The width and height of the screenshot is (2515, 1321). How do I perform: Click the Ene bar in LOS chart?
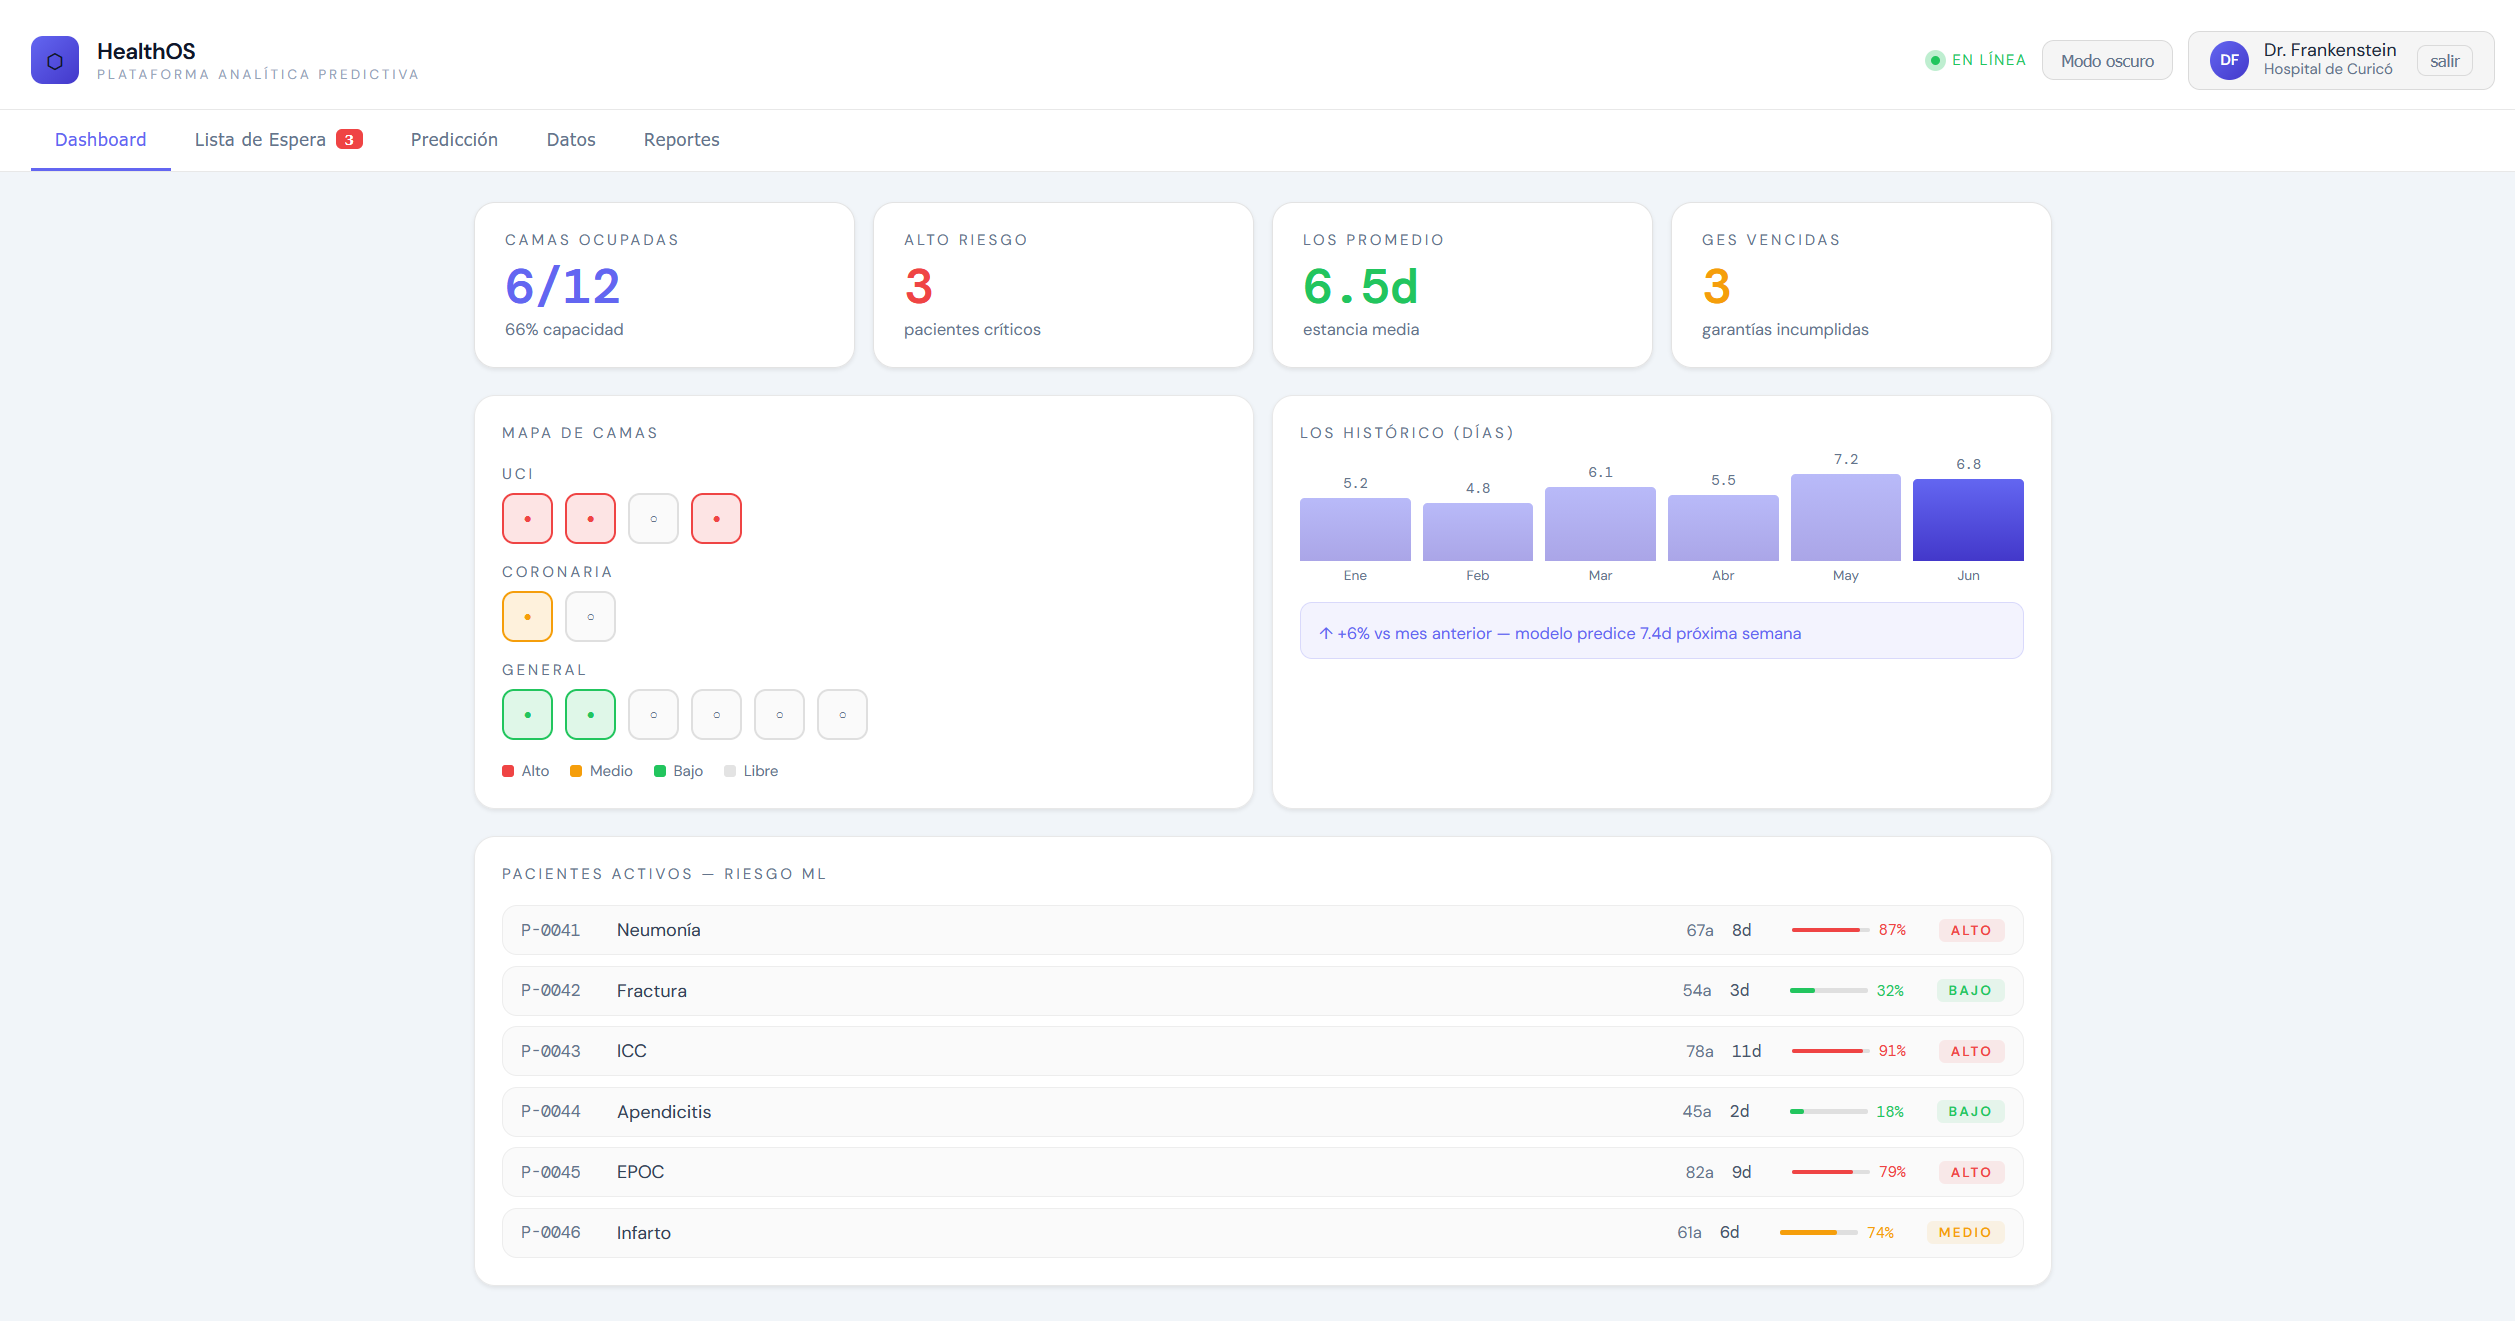click(1355, 529)
